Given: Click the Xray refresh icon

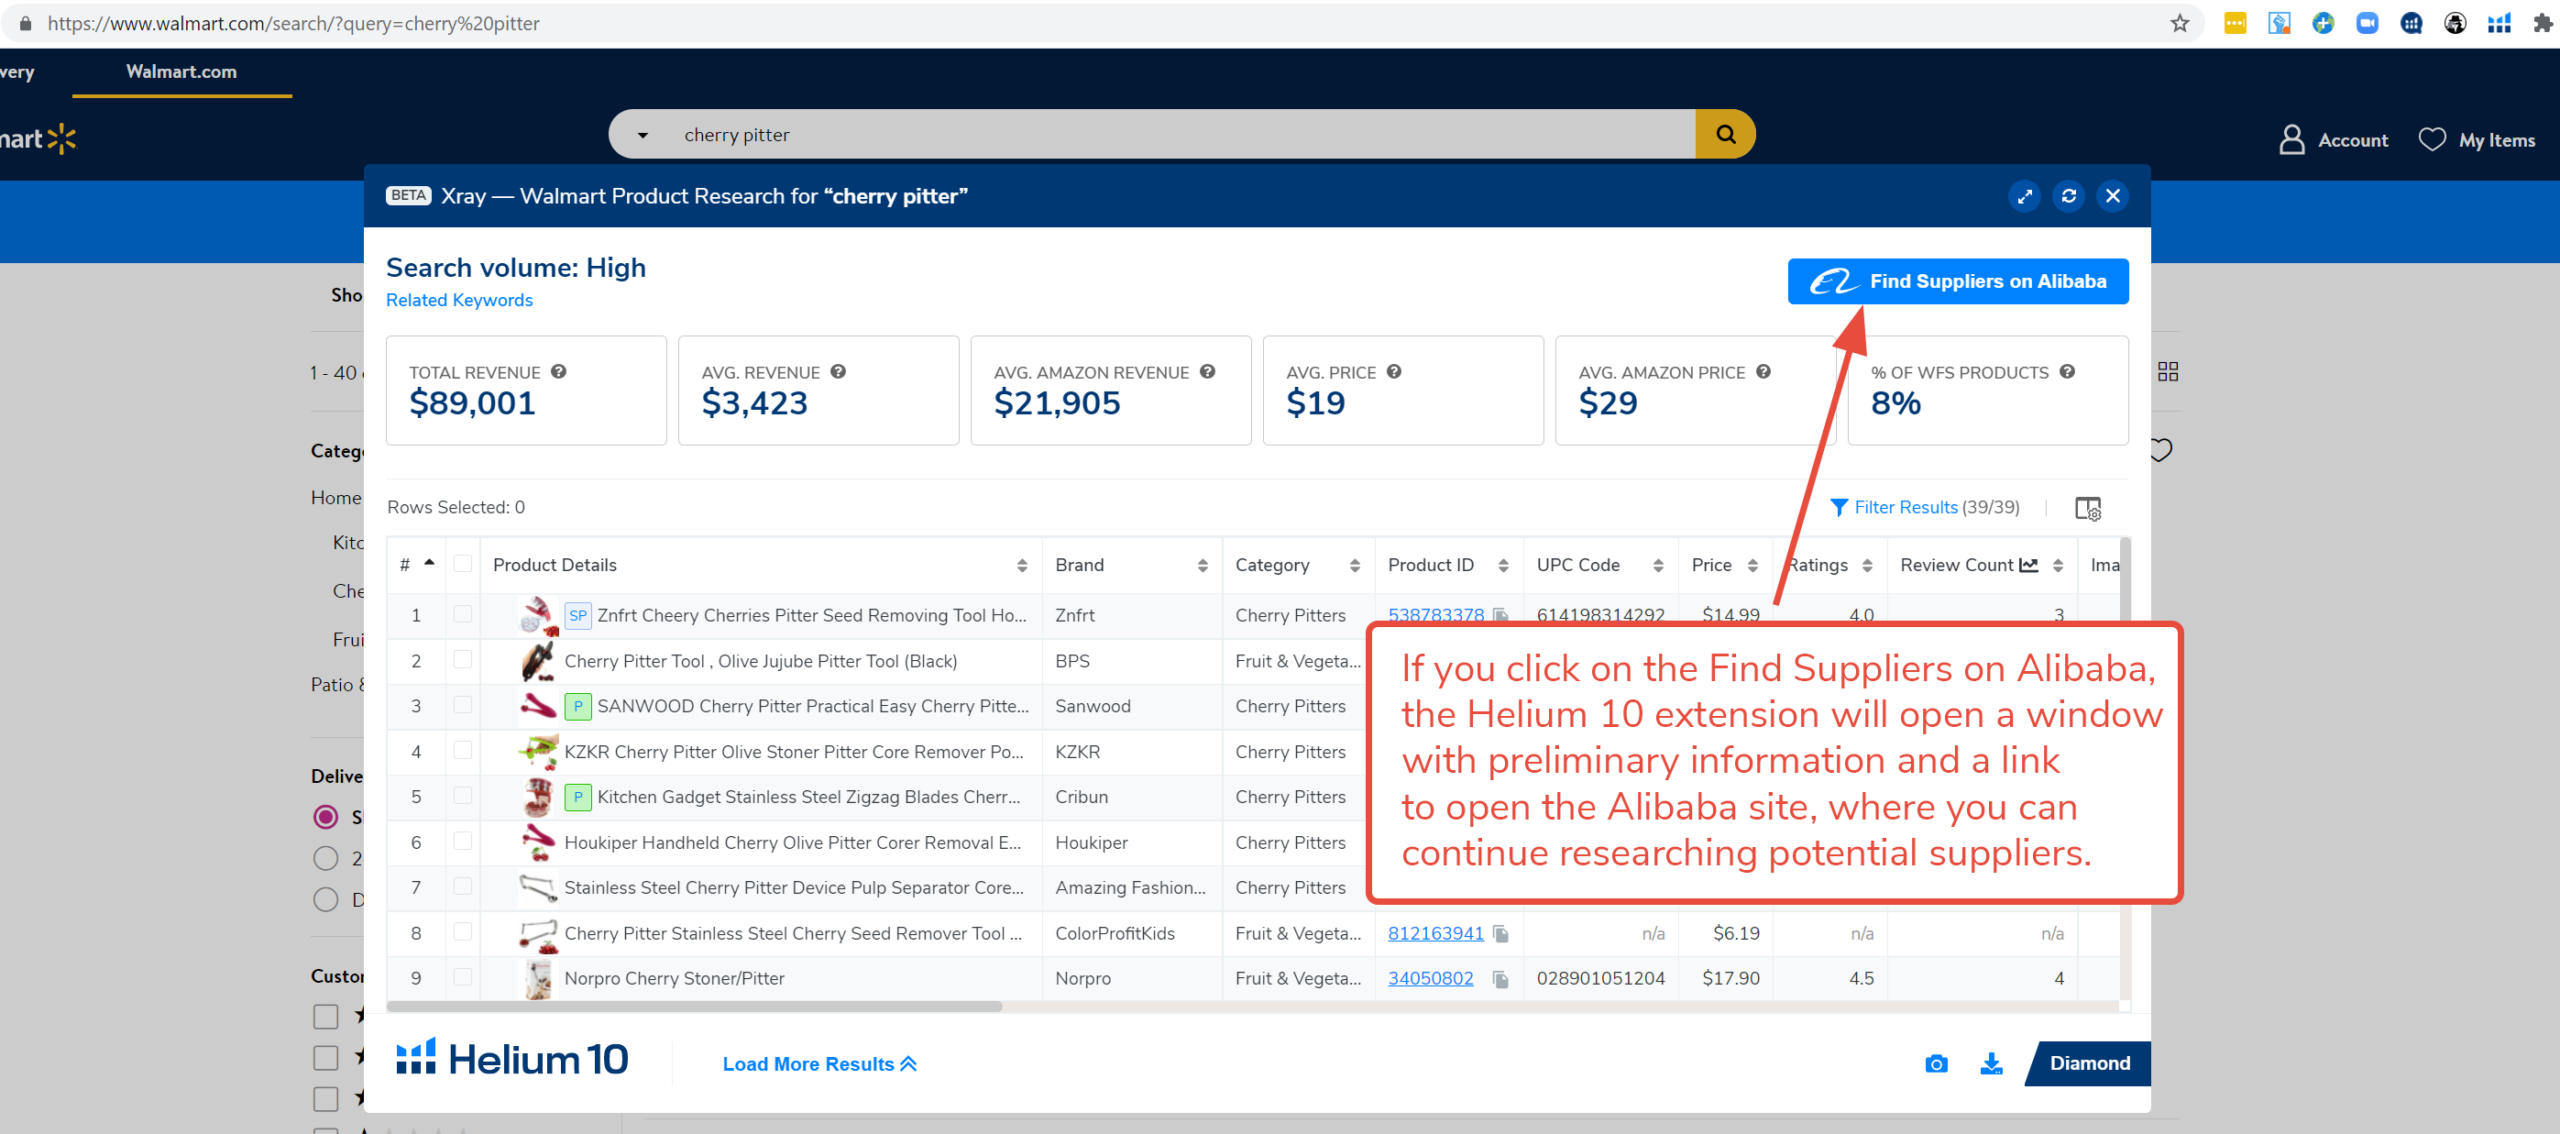Looking at the screenshot, I should click(x=2068, y=196).
